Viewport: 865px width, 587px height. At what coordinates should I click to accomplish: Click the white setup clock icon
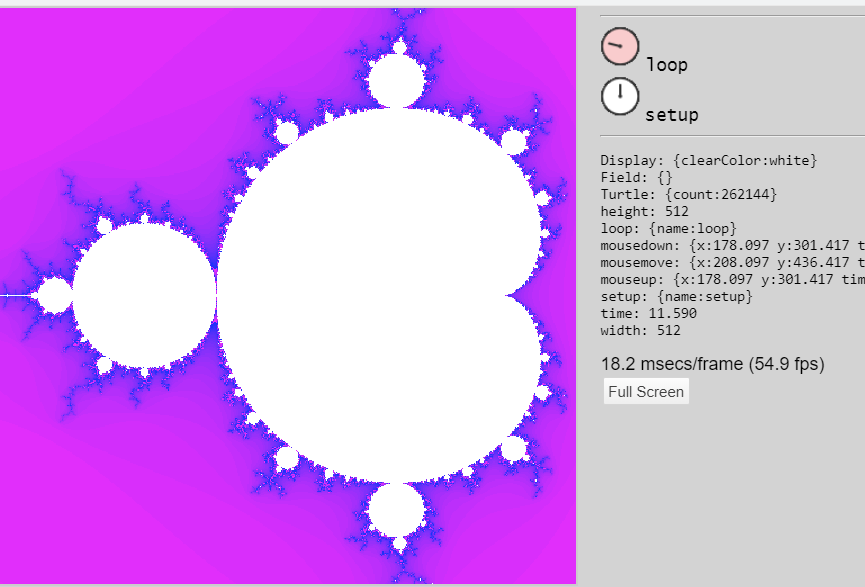(619, 97)
